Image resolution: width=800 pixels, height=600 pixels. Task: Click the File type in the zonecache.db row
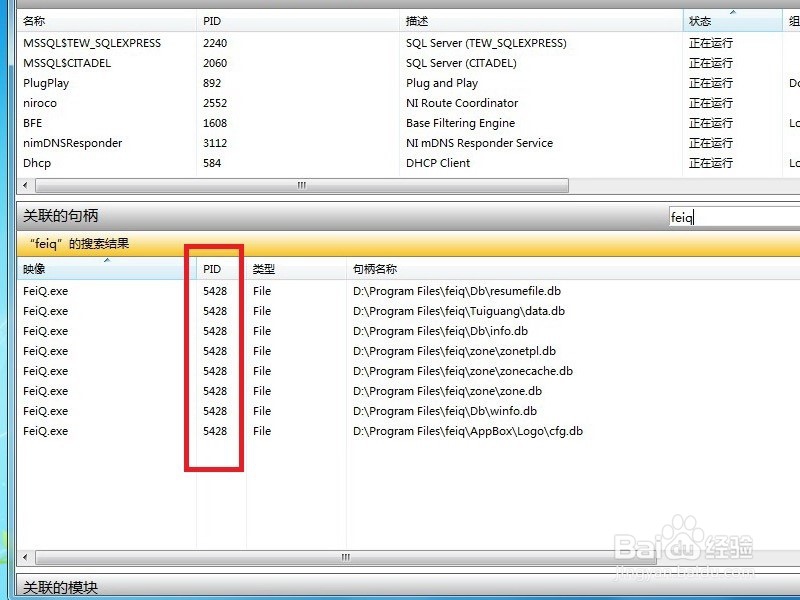pyautogui.click(x=262, y=371)
